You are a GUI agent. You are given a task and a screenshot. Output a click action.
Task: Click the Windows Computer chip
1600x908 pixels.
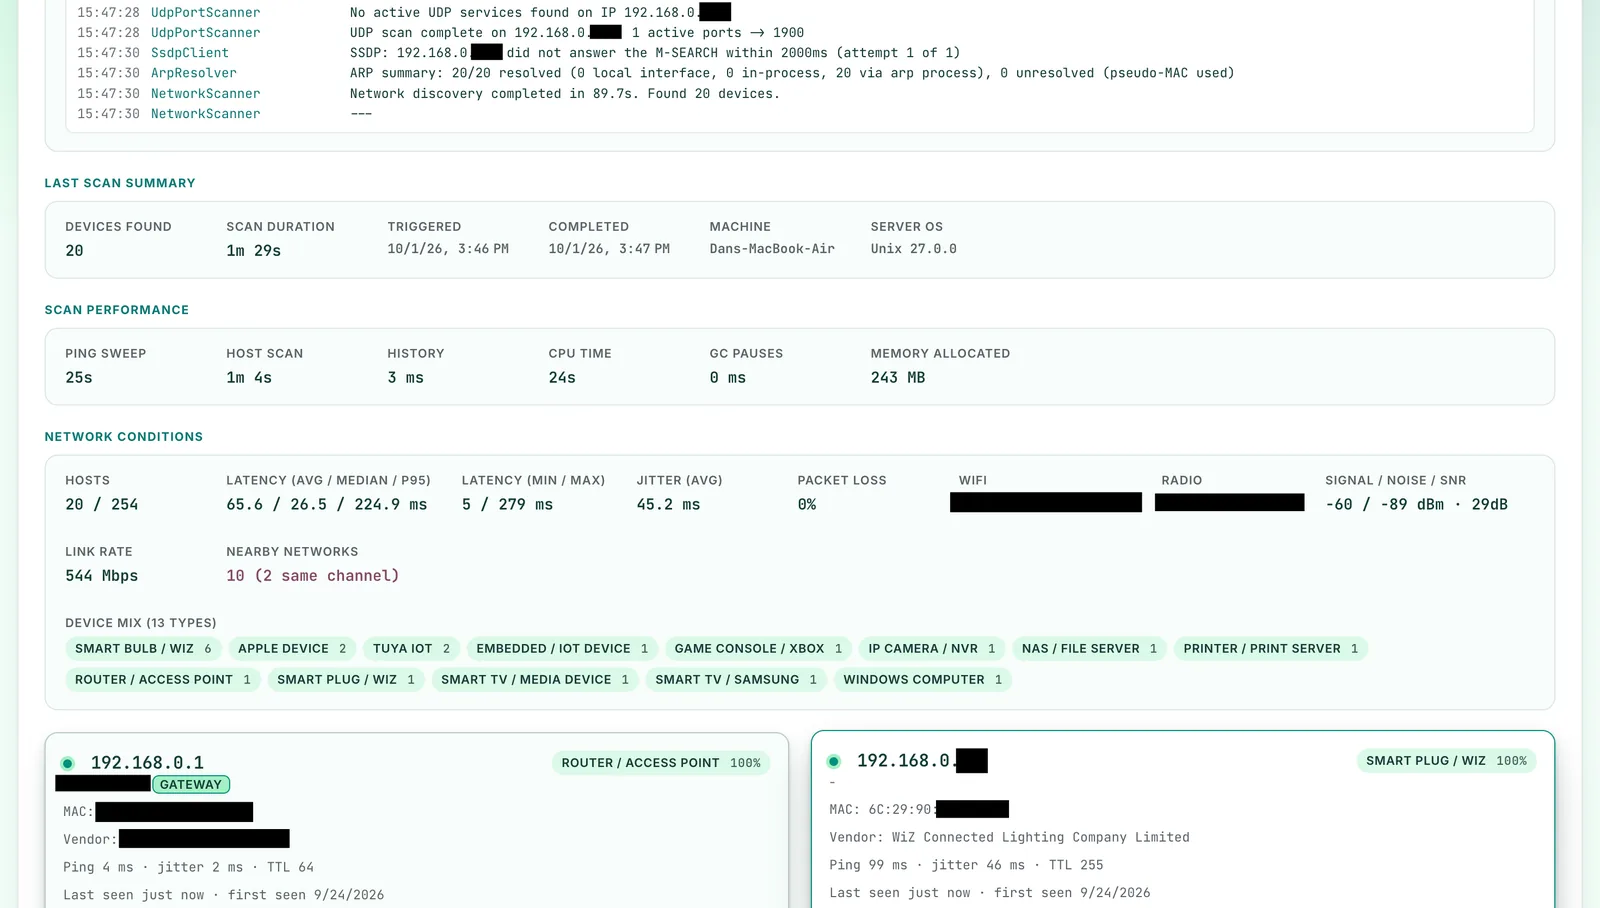pos(922,680)
